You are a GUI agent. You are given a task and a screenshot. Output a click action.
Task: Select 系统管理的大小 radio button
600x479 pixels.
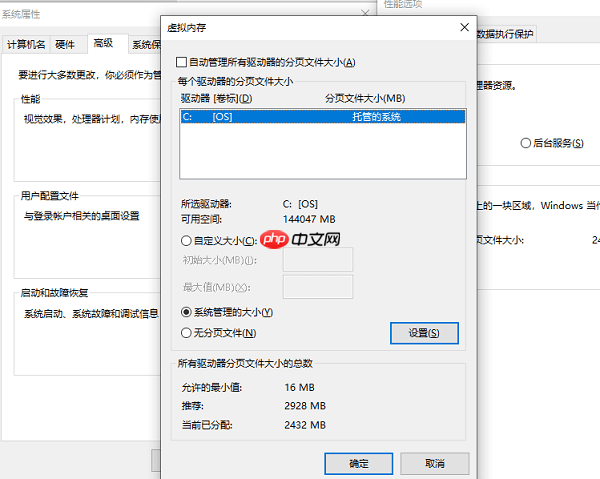coord(186,312)
